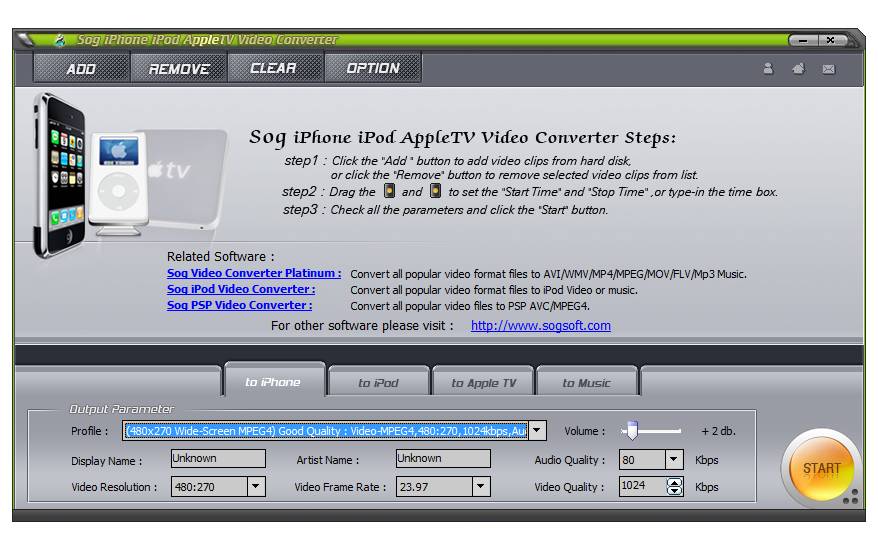Open the OPTION settings

(x=372, y=68)
